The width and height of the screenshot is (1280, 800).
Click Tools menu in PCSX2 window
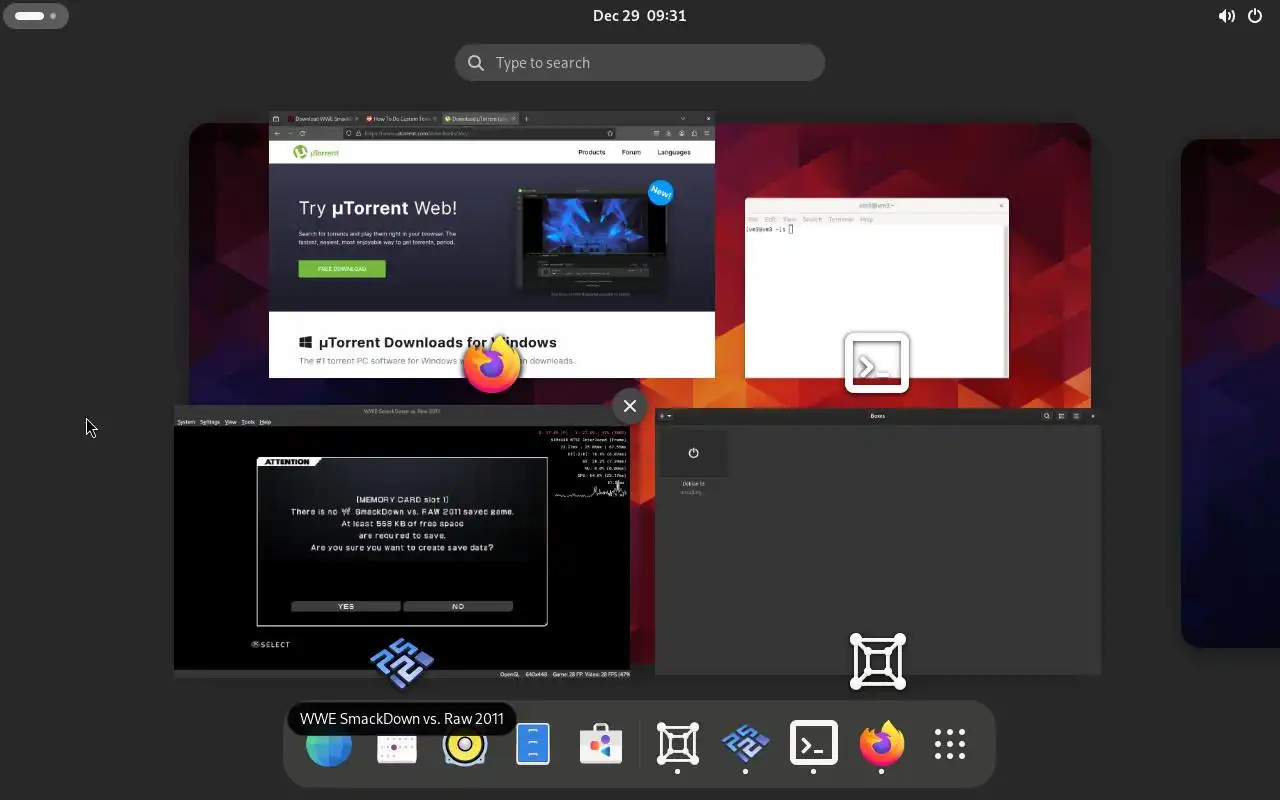[x=248, y=422]
